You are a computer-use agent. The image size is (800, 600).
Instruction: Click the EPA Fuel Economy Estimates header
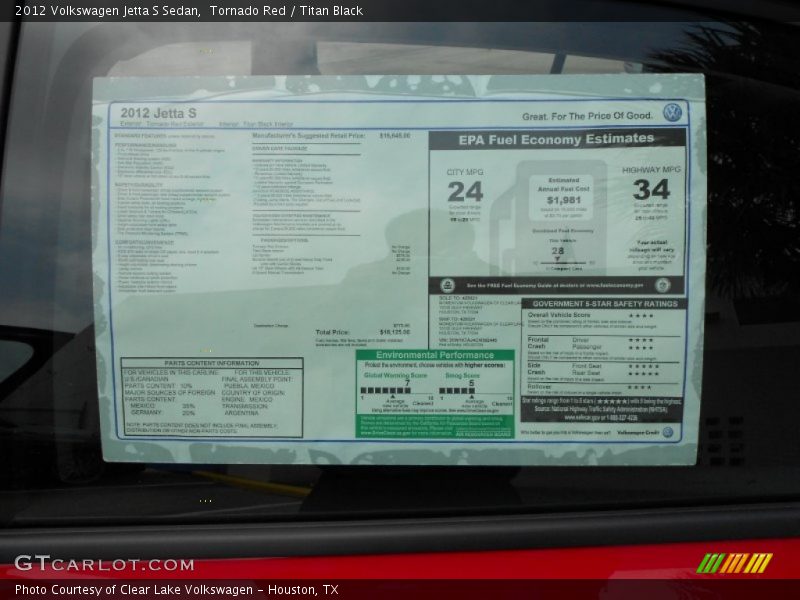coord(556,139)
